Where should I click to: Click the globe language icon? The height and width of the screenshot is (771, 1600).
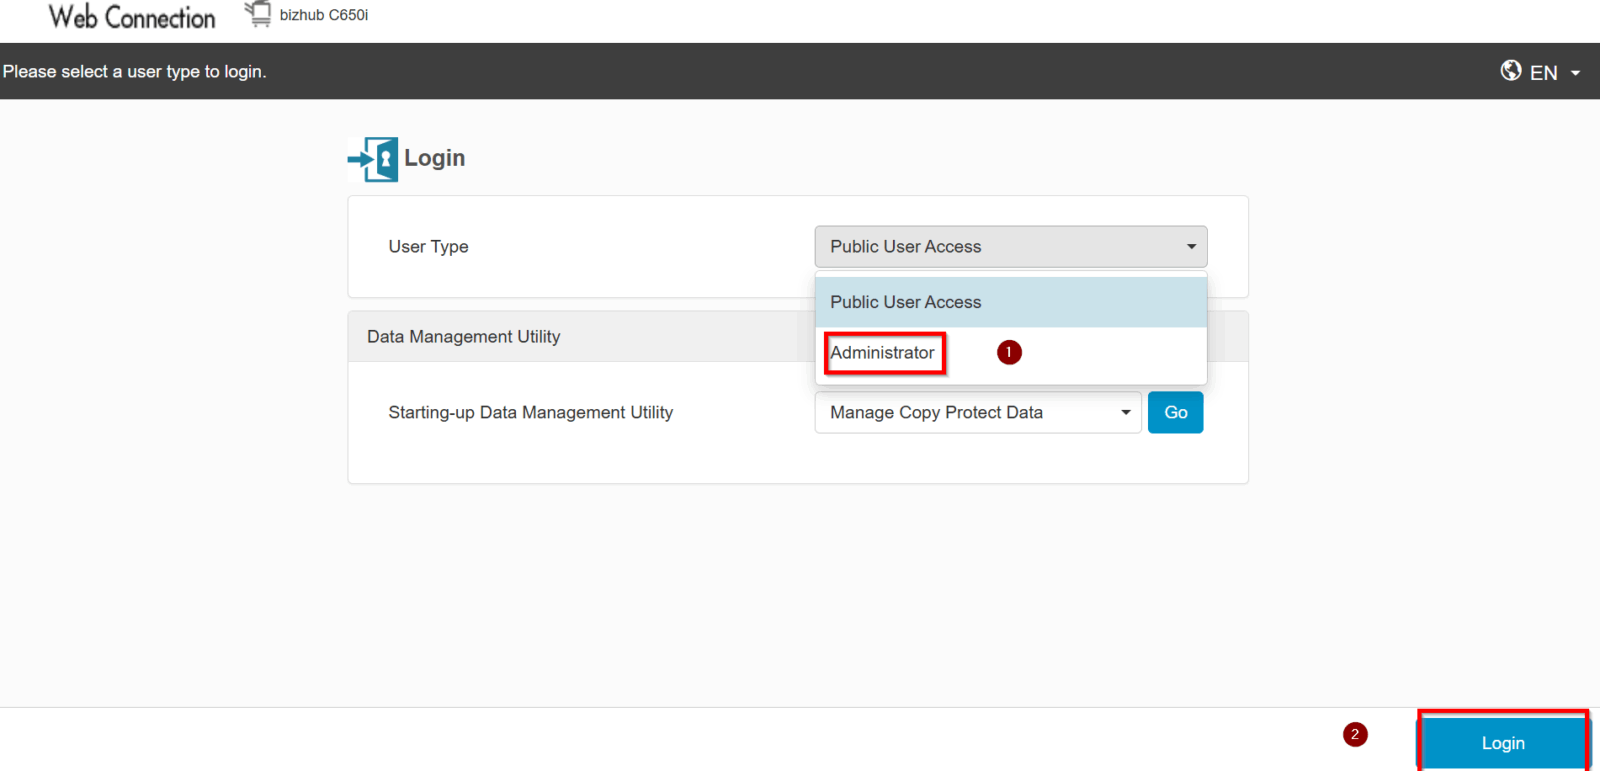click(x=1510, y=70)
